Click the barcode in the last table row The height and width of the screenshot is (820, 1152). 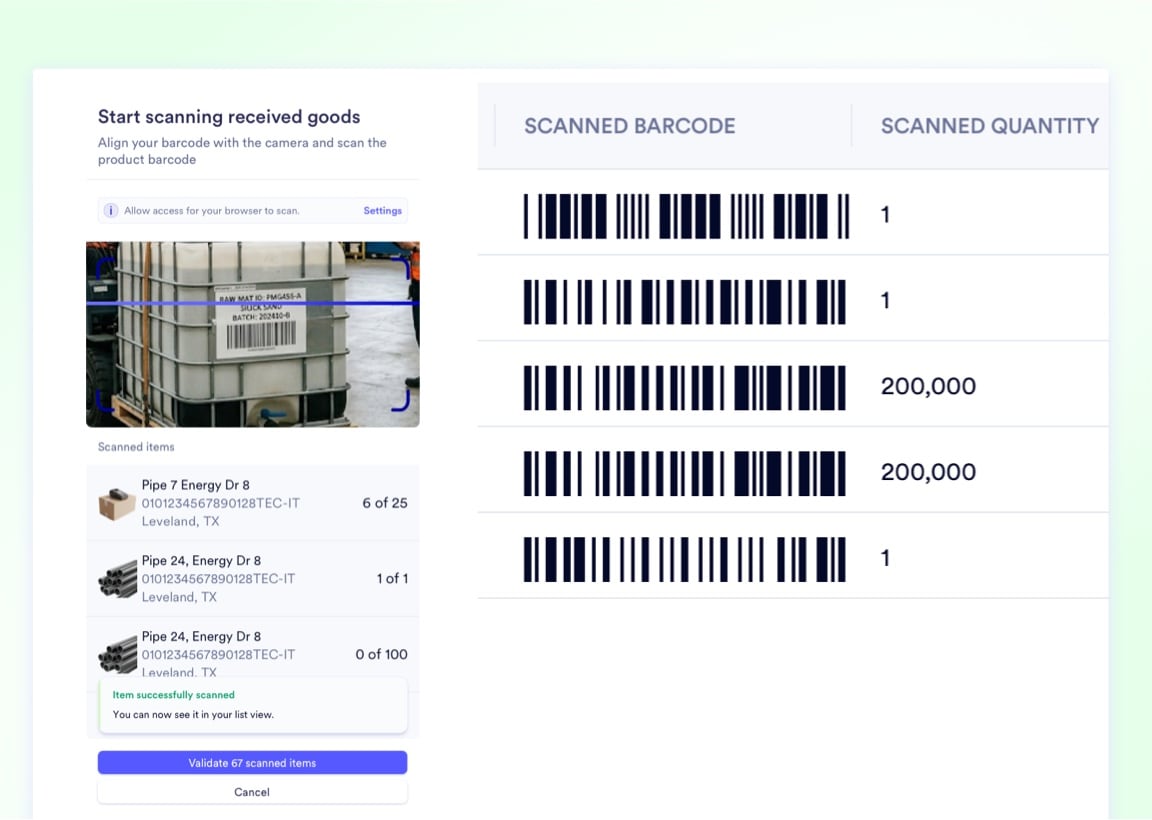(x=685, y=560)
